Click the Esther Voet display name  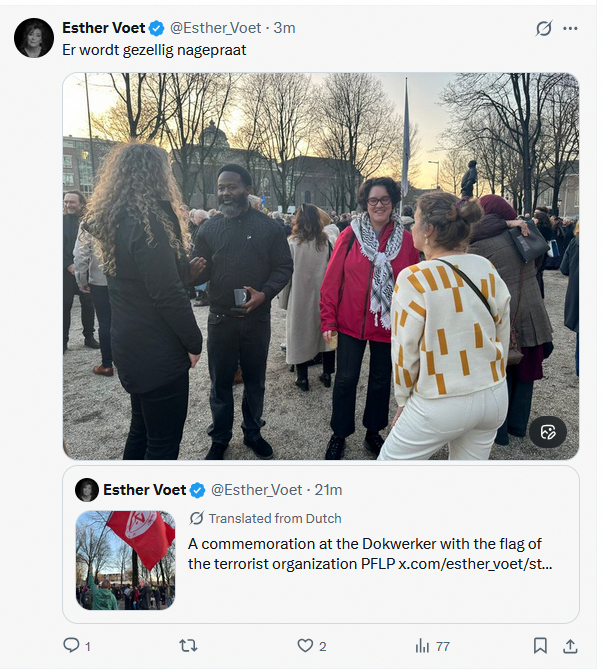pos(103,28)
